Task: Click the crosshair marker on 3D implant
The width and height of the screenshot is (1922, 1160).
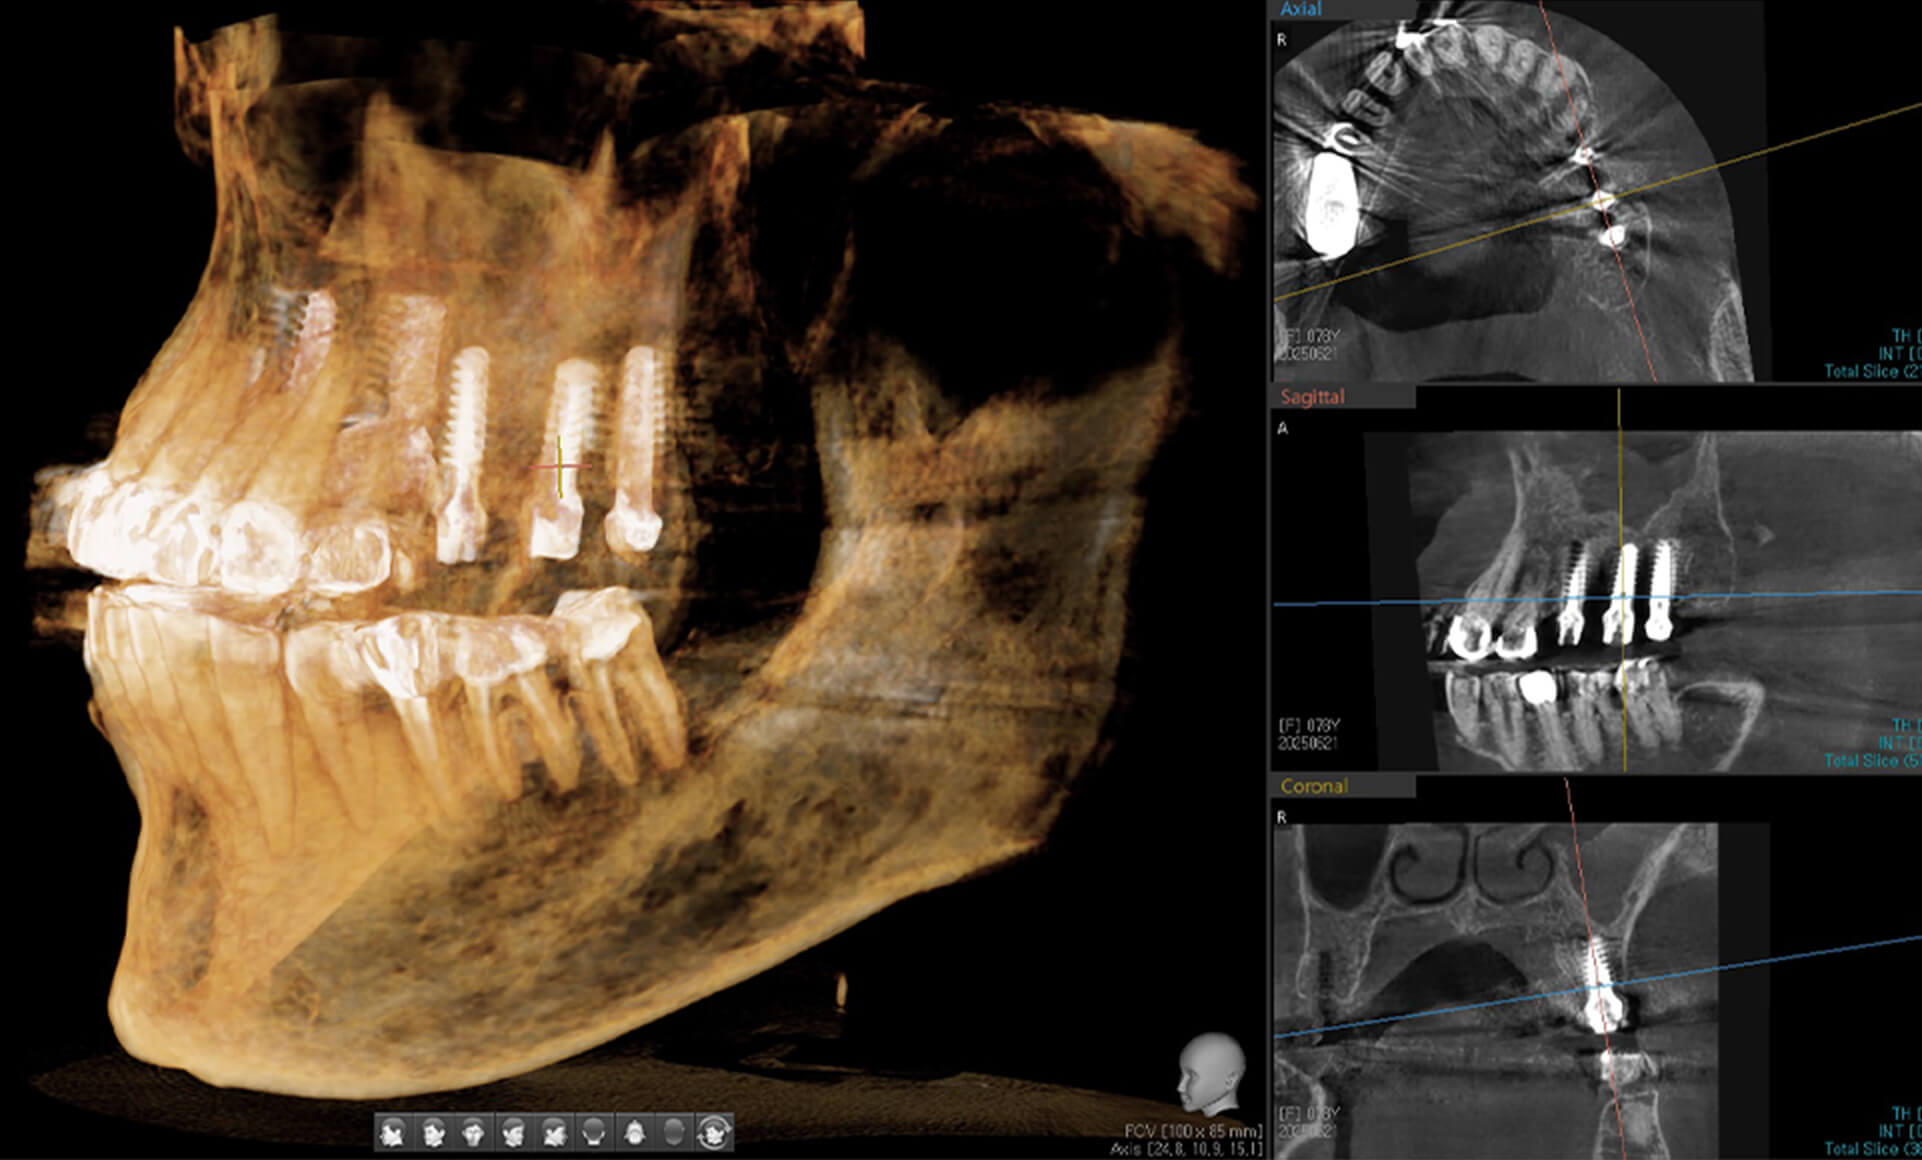Action: [560, 466]
